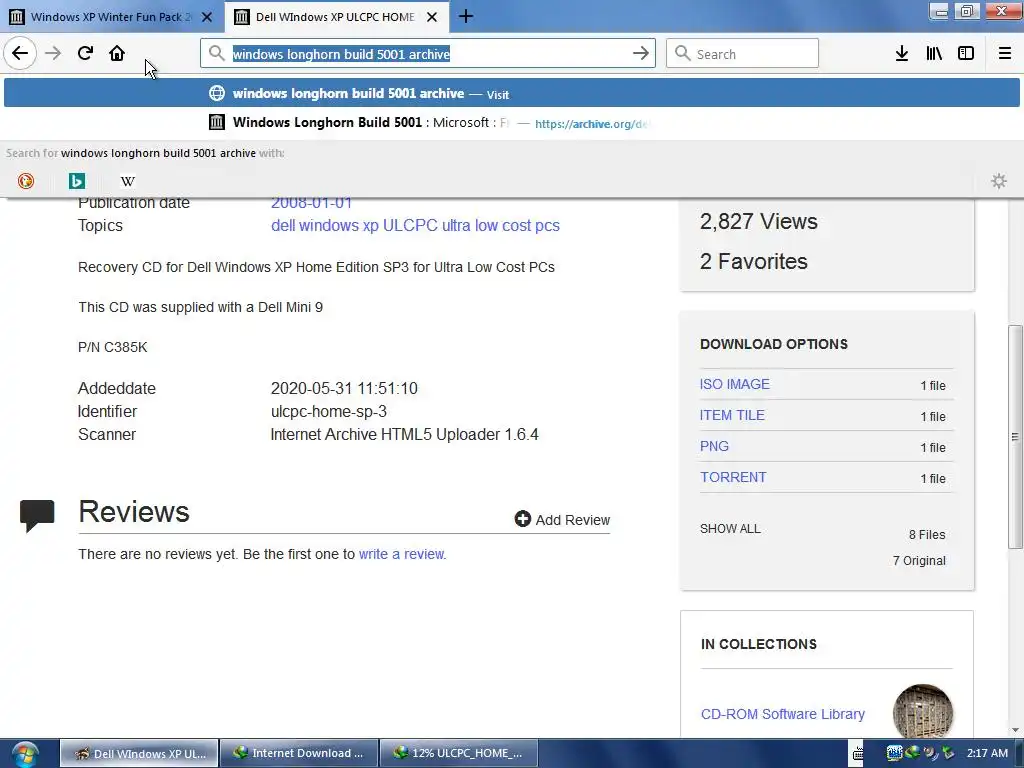Click the '7 Original' count text
1024x768 pixels.
click(919, 560)
